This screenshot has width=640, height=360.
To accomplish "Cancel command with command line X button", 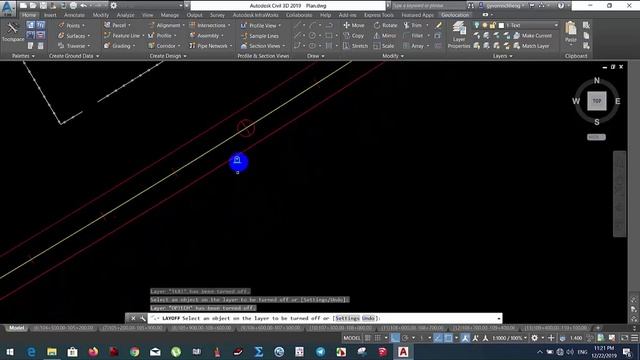I will pyautogui.click(x=133, y=318).
